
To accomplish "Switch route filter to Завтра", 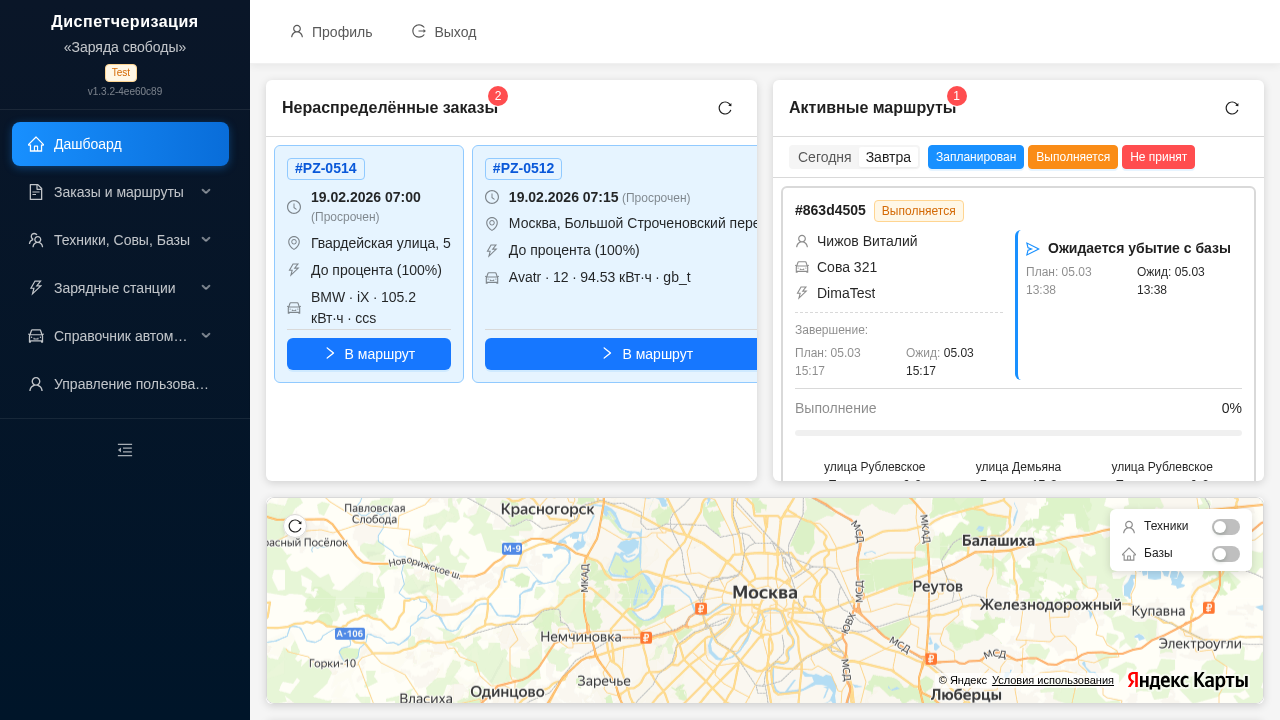I will point(888,157).
